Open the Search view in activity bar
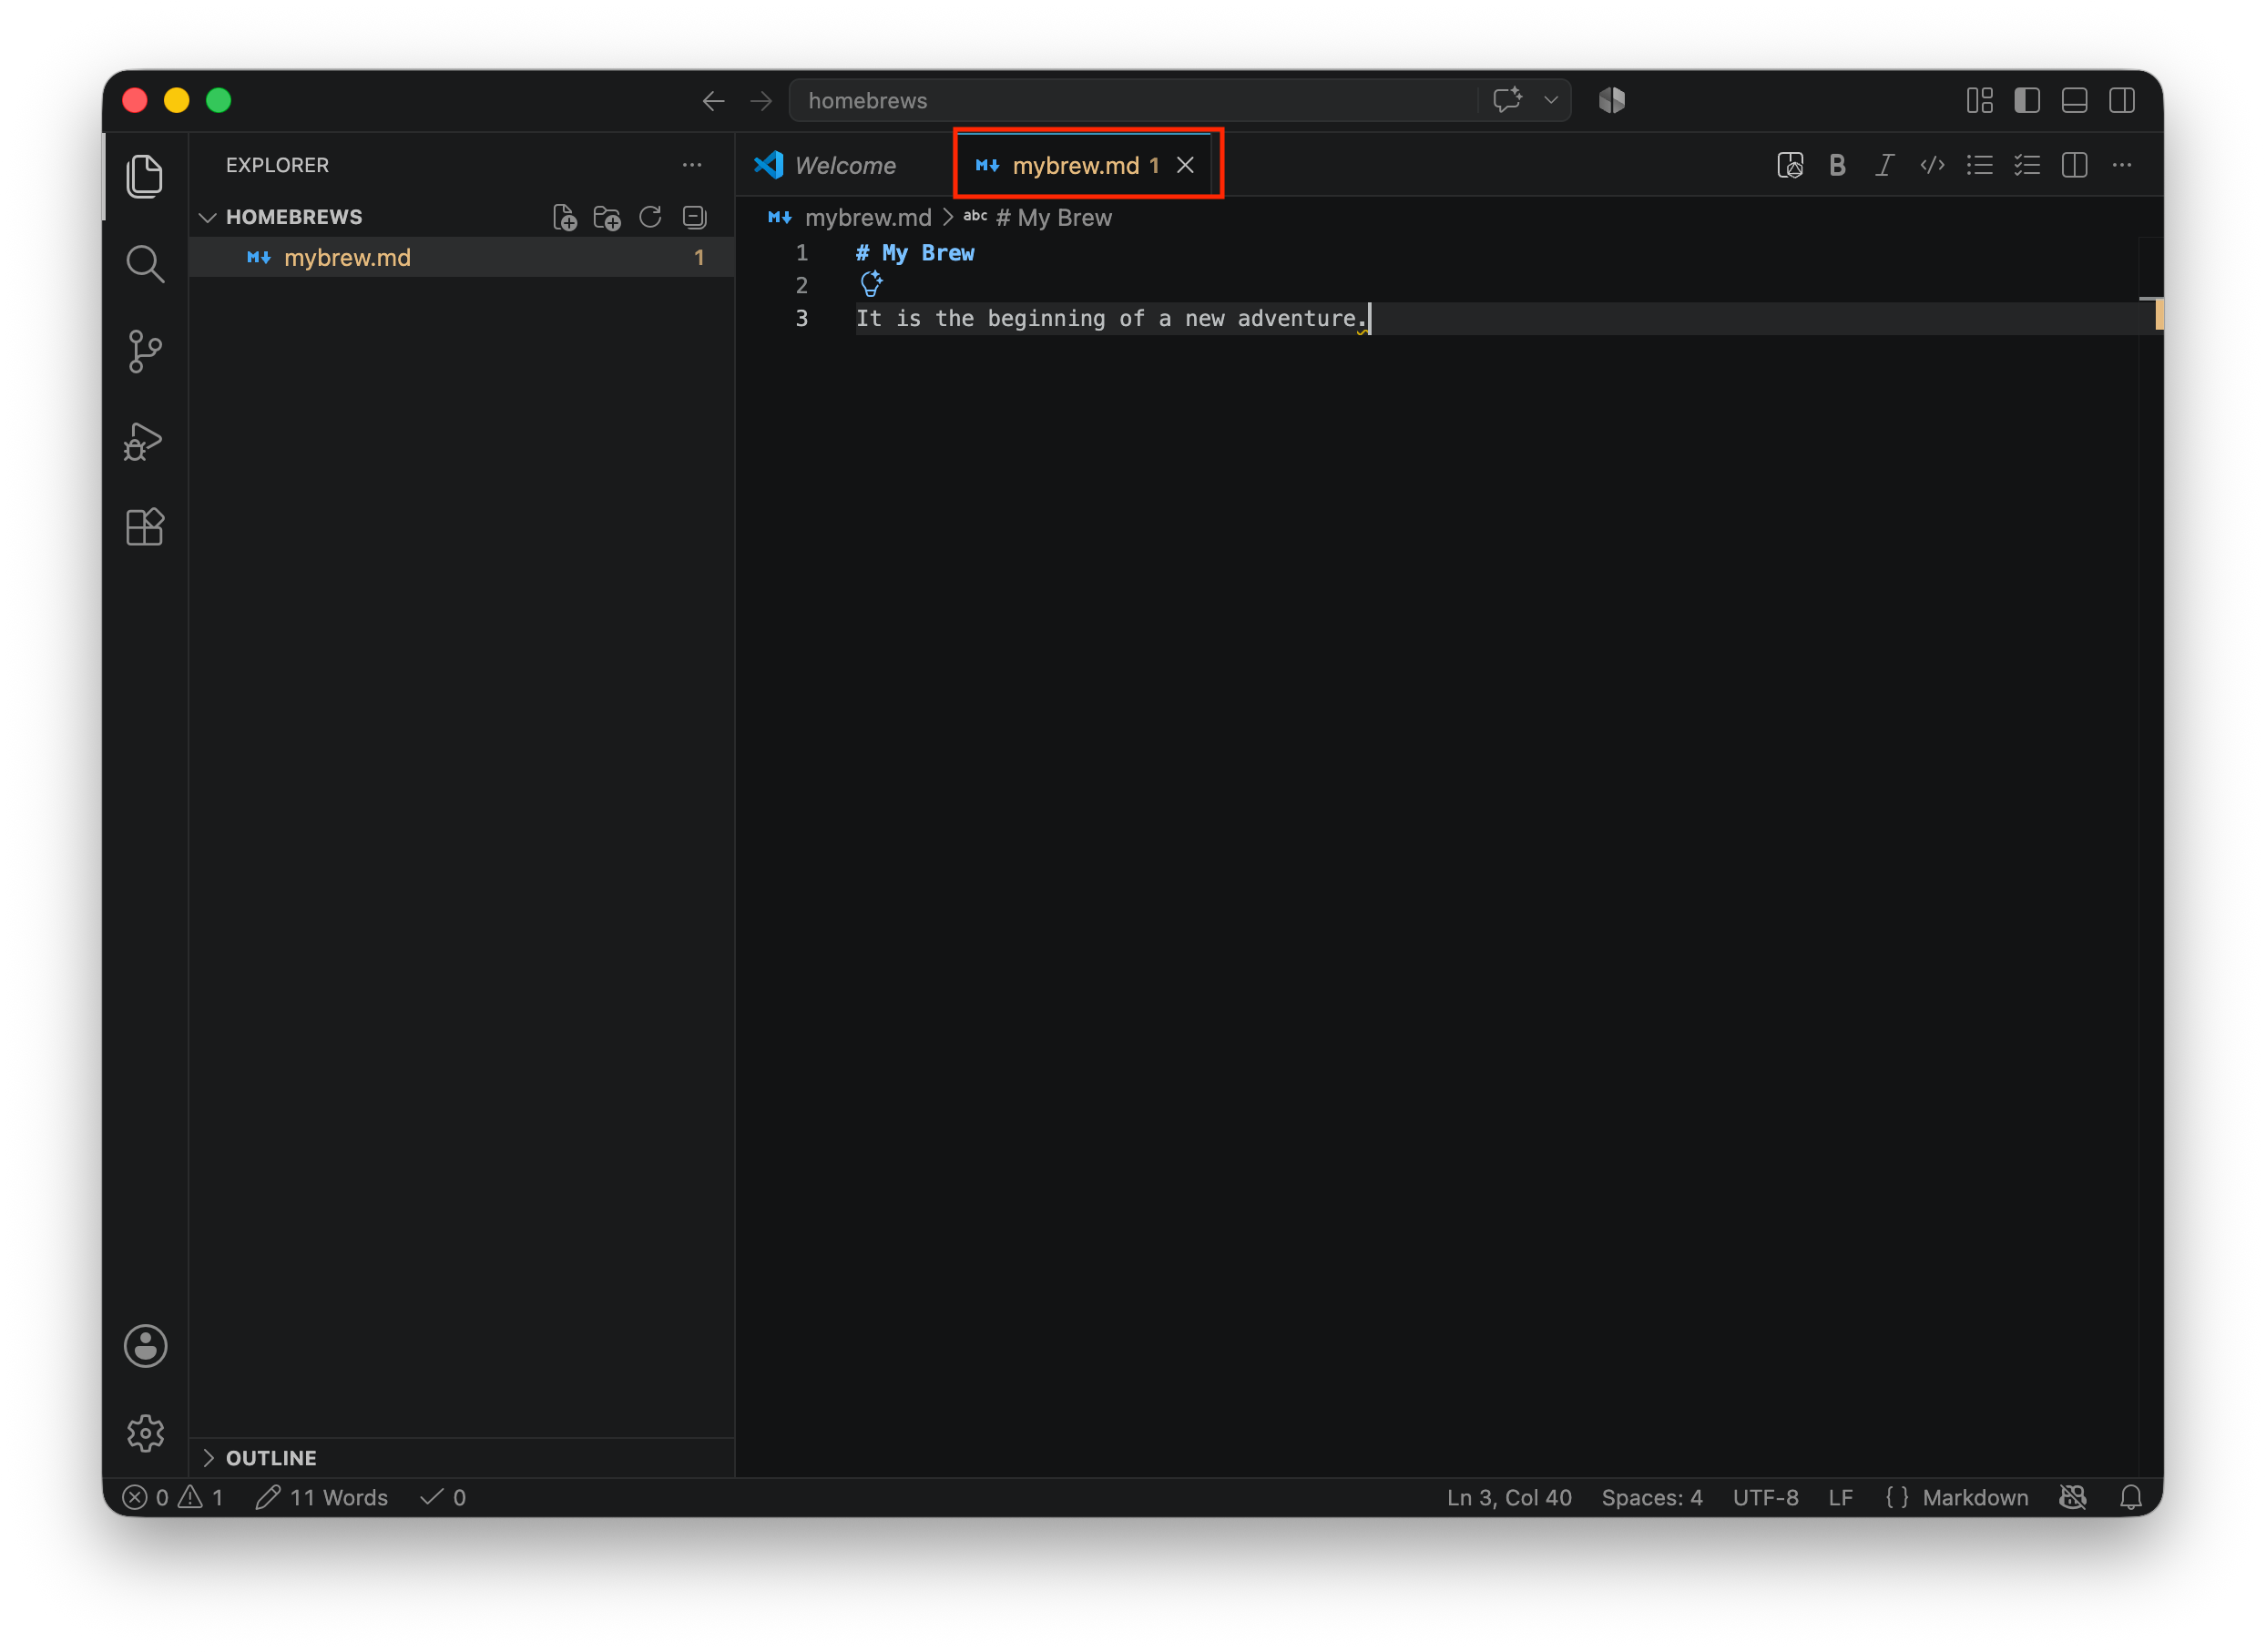The width and height of the screenshot is (2266, 1652). point(145,264)
